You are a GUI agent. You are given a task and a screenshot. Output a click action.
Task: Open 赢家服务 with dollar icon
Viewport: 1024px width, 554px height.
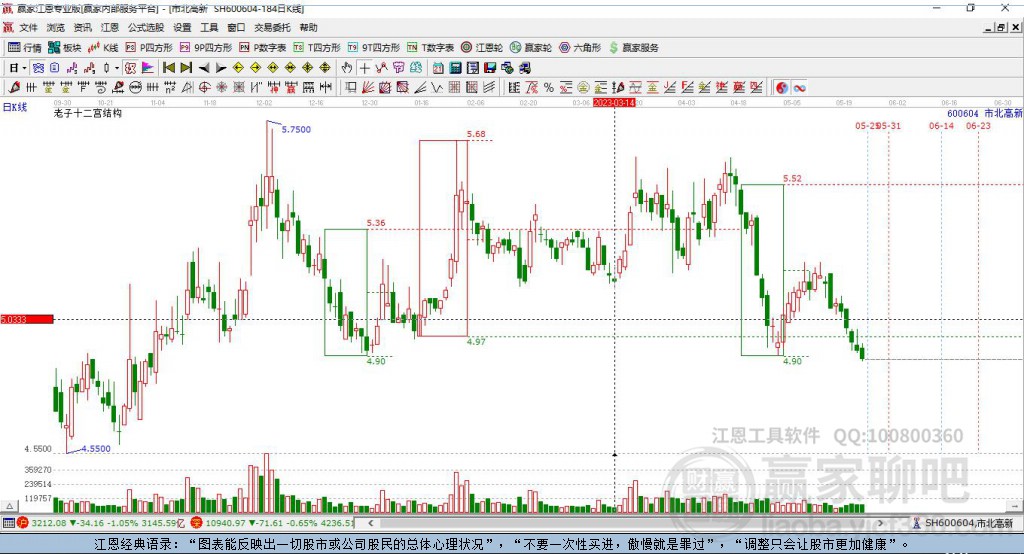pyautogui.click(x=633, y=47)
